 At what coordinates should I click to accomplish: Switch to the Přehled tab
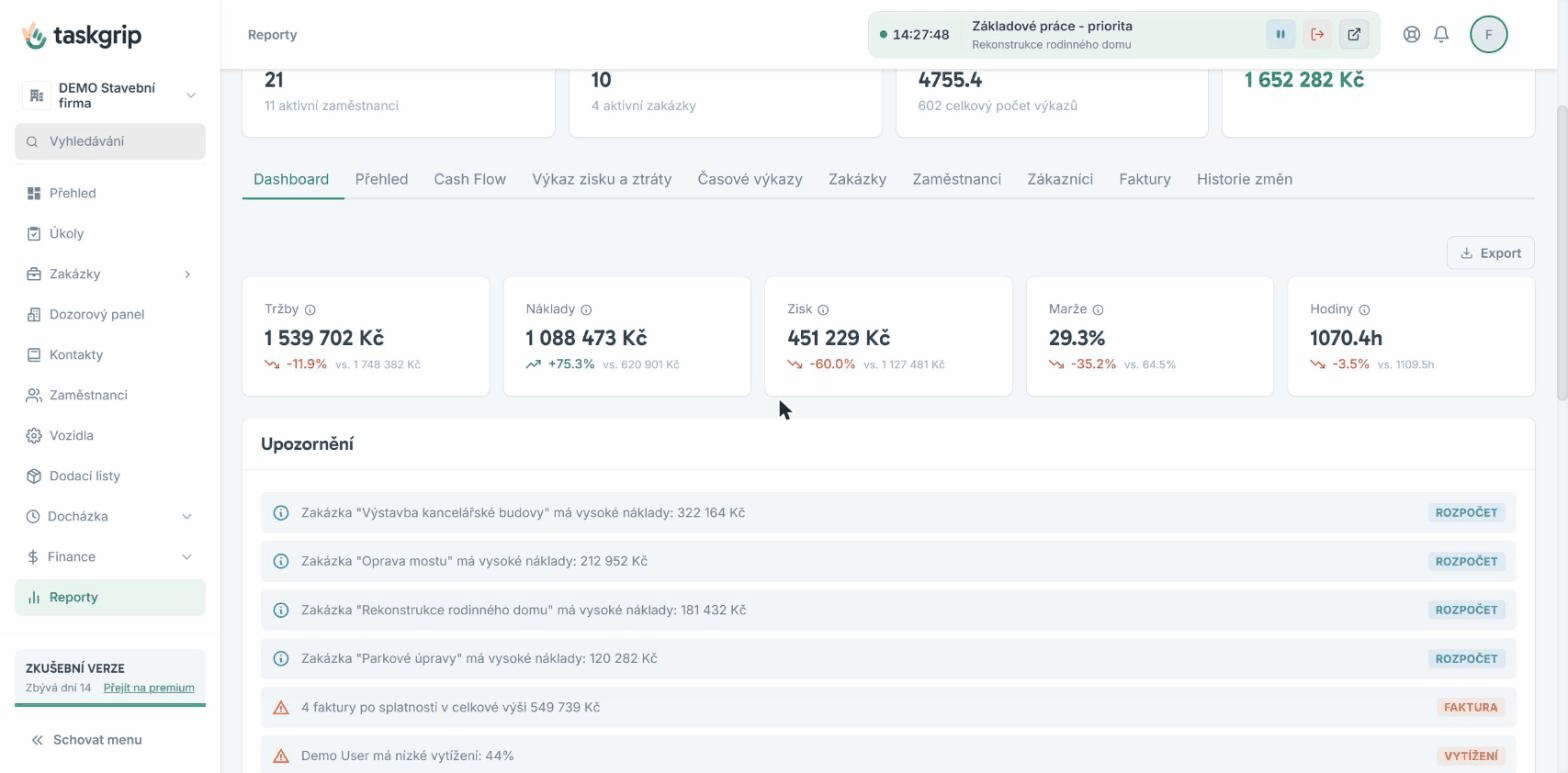click(x=381, y=179)
